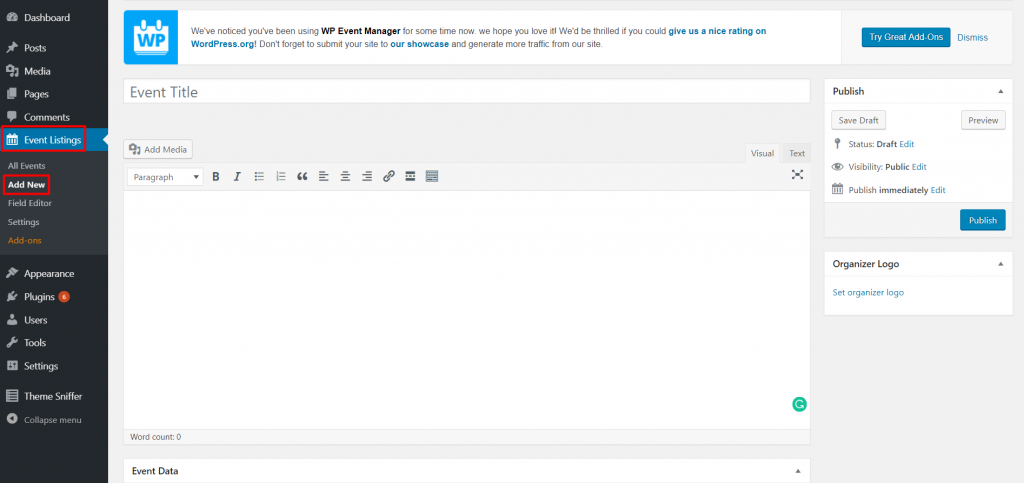Focus the Event Title input field
The width and height of the screenshot is (1024, 483).
point(466,91)
